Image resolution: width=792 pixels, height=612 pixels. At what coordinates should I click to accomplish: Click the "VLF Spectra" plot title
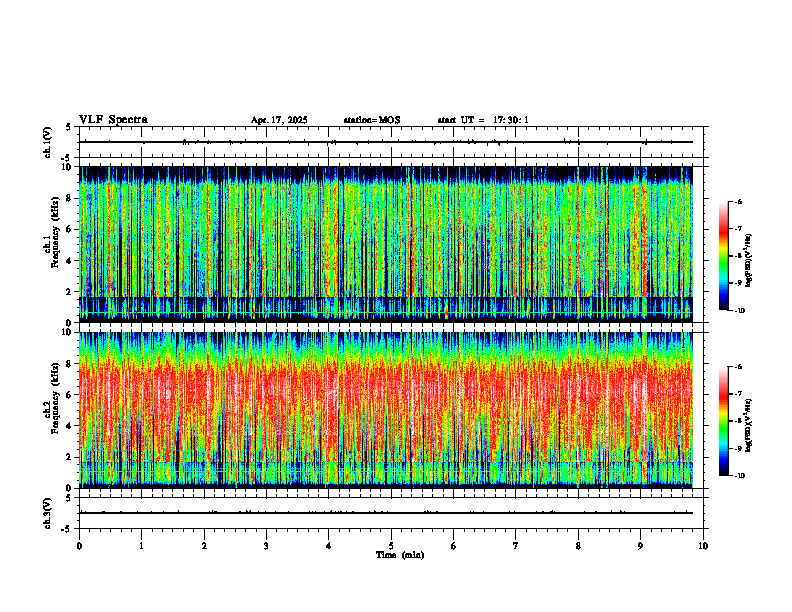coord(113,120)
